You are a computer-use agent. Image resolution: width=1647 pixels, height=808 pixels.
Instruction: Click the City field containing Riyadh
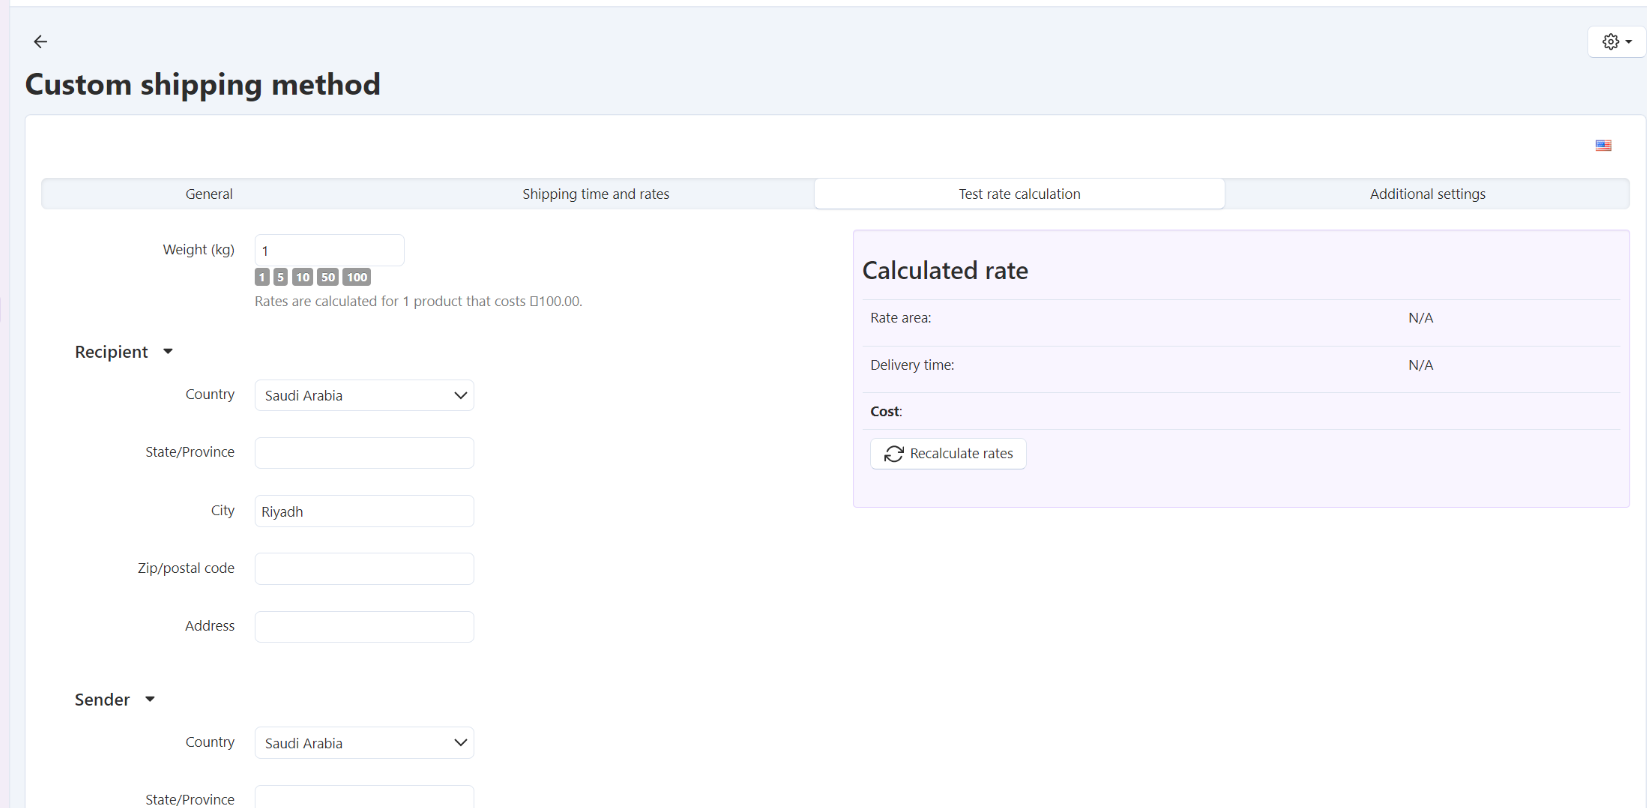coord(364,511)
